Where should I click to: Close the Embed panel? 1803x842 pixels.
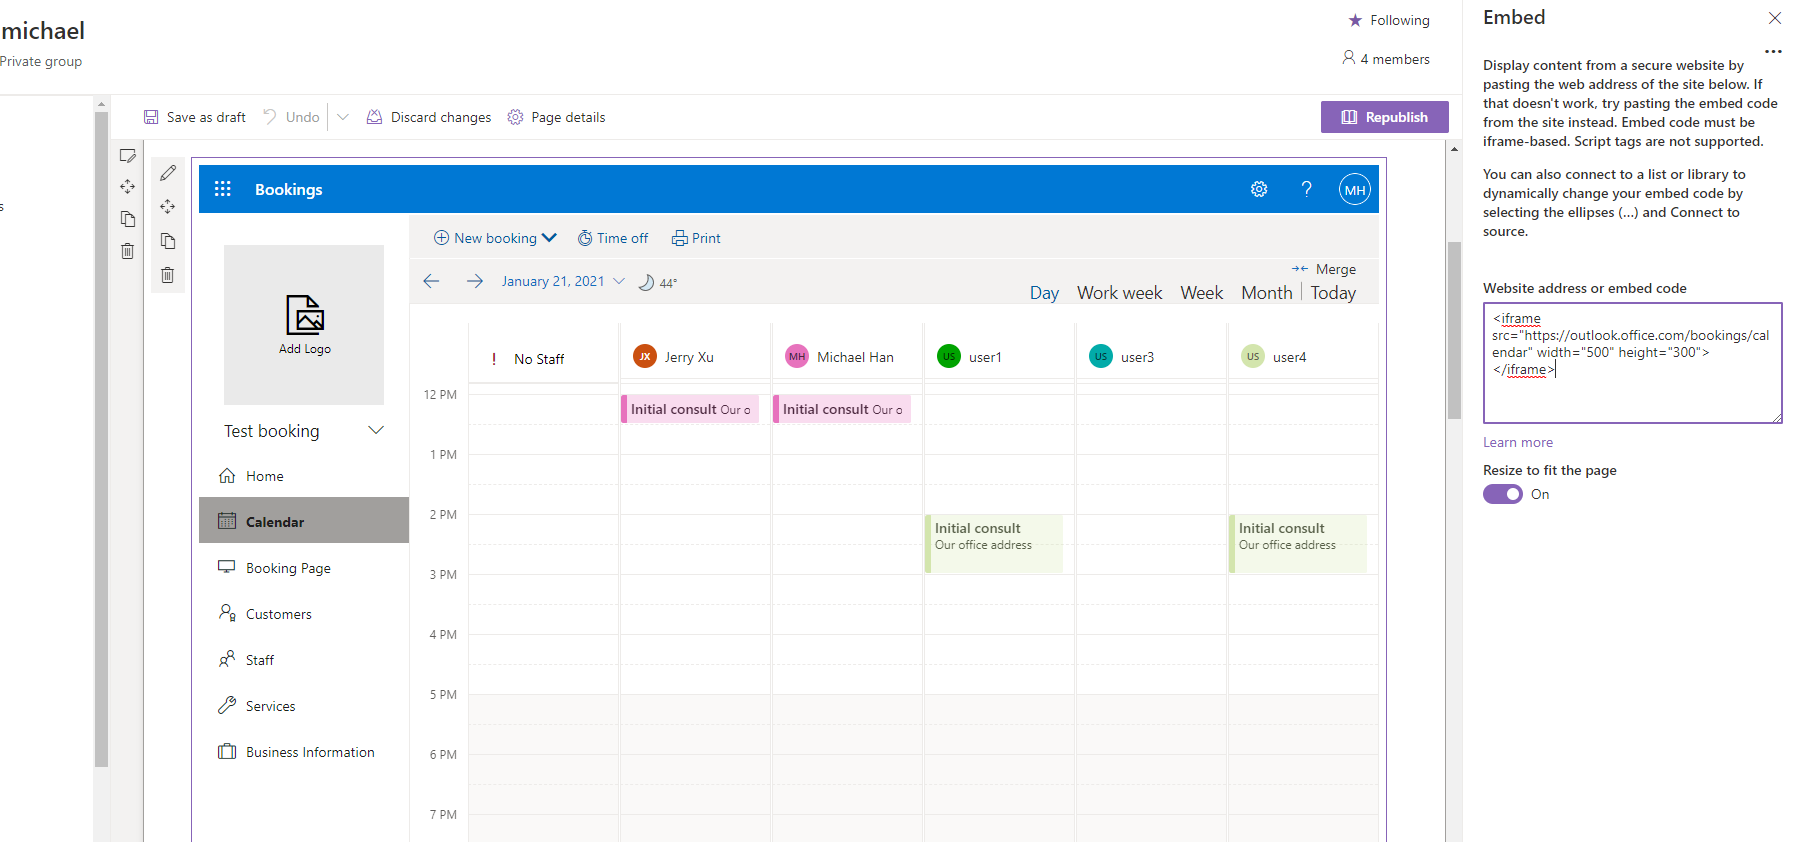coord(1774,18)
